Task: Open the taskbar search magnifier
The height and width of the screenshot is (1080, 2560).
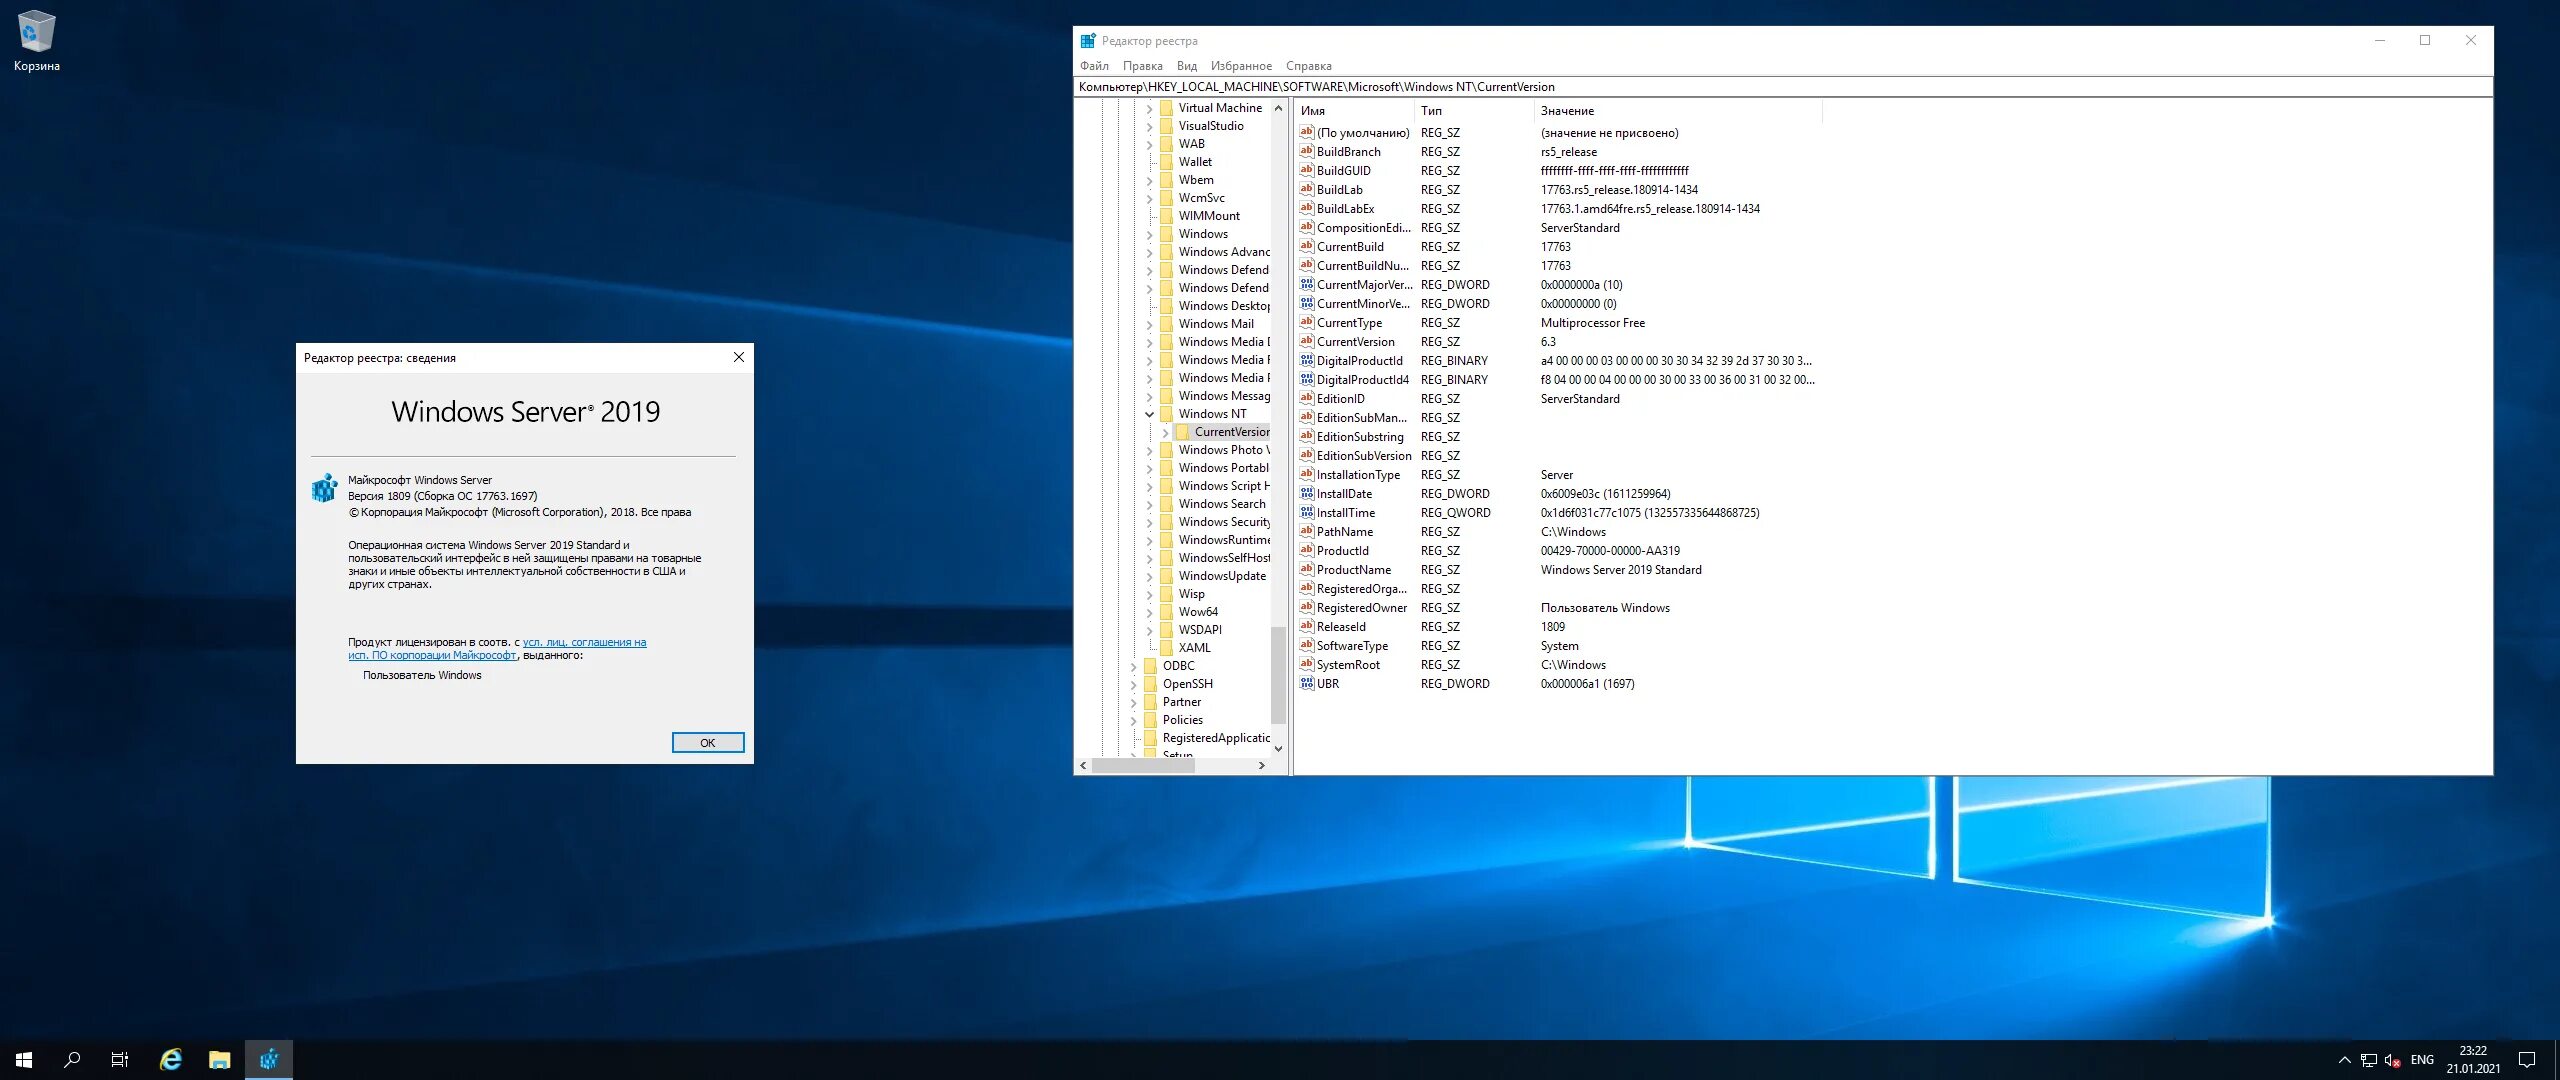Action: pyautogui.click(x=72, y=1060)
